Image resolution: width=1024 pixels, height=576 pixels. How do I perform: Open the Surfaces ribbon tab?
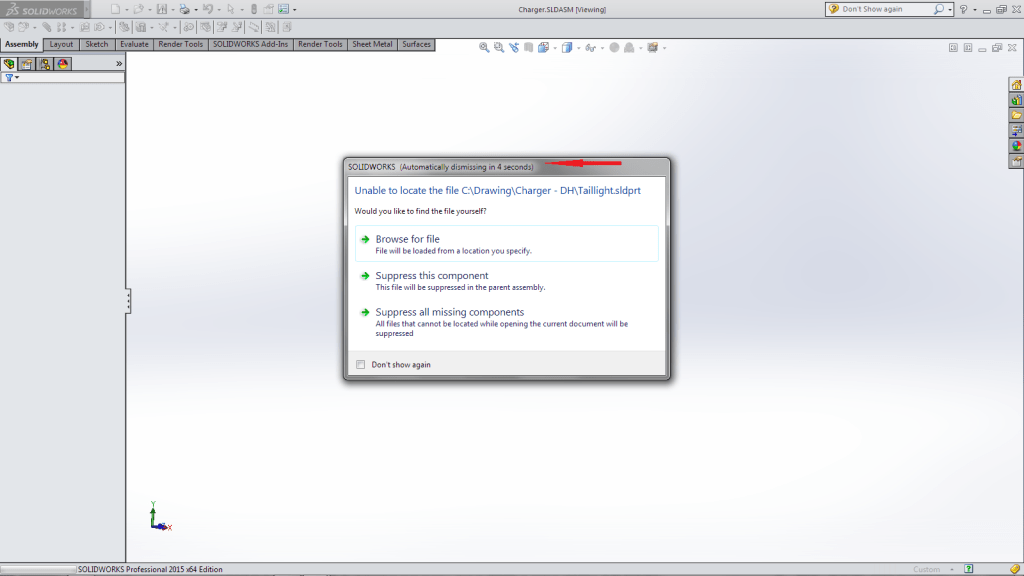pos(416,44)
